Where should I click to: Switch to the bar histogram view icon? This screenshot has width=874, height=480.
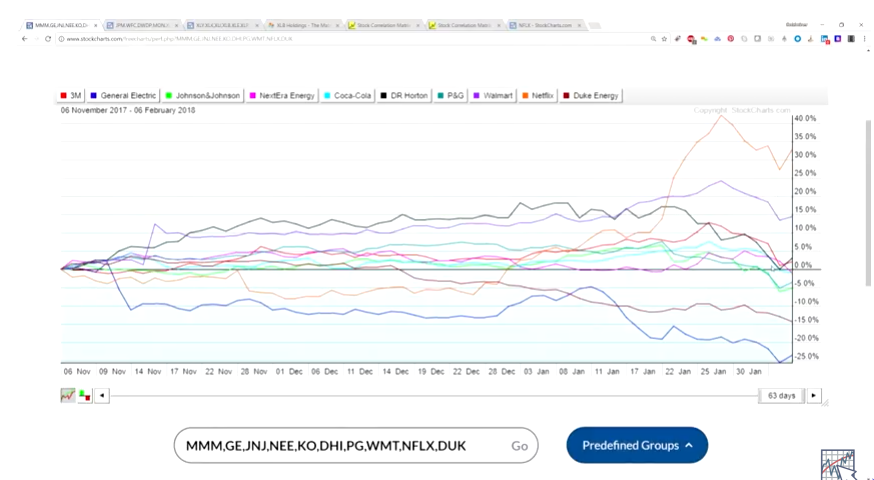(84, 395)
